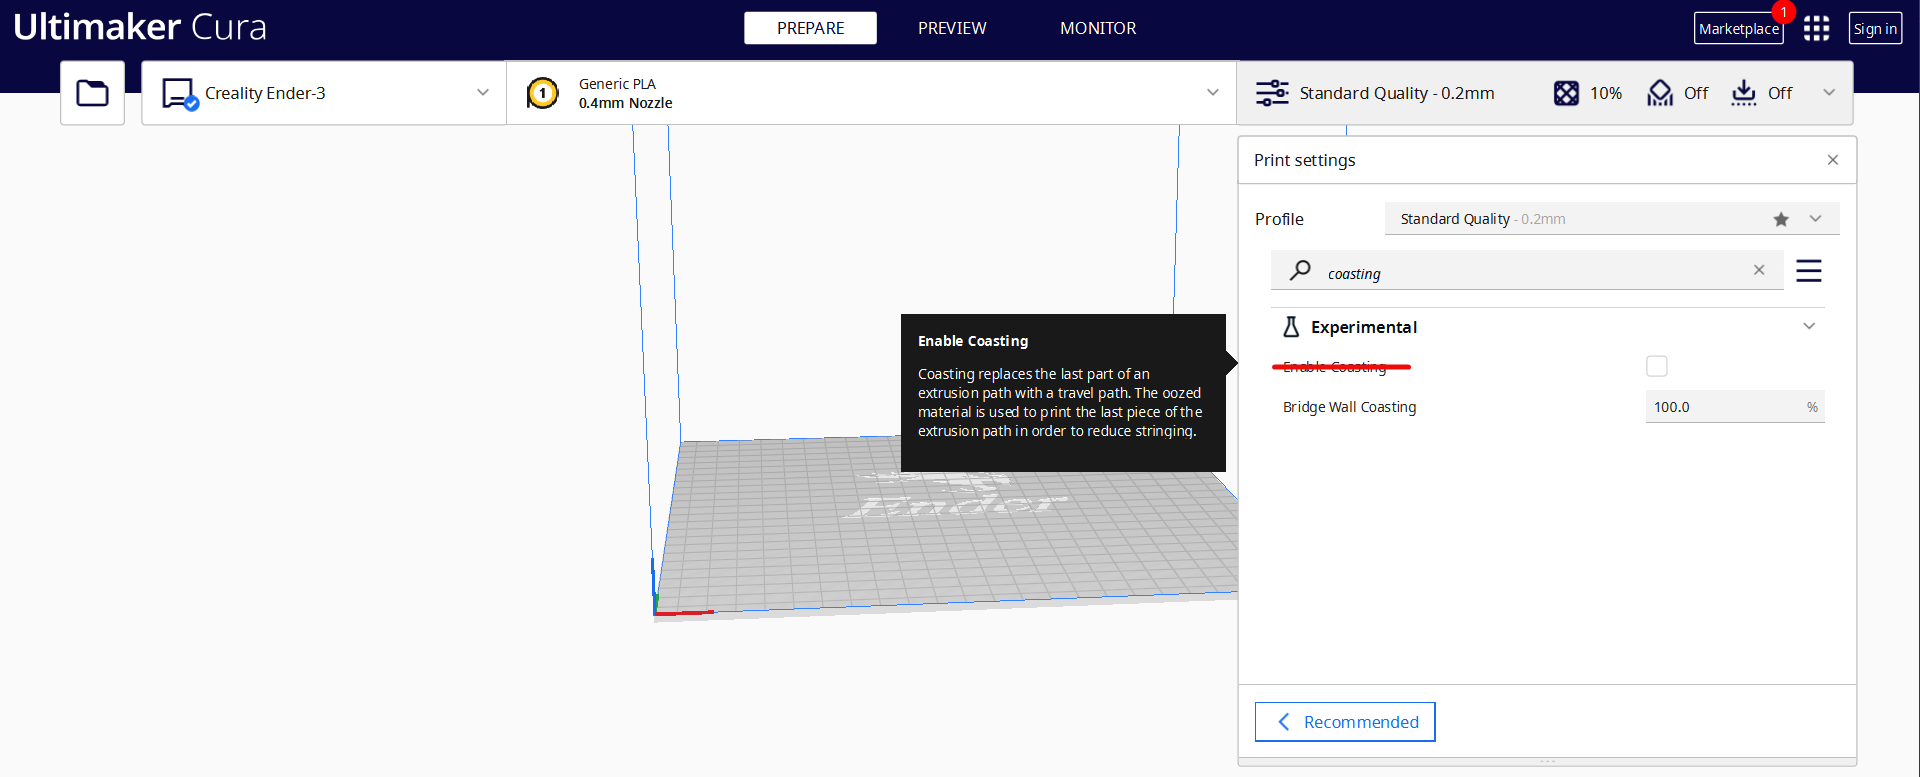The image size is (1920, 777).
Task: Click the extruder 1 nozzle icon
Action: coord(542,93)
